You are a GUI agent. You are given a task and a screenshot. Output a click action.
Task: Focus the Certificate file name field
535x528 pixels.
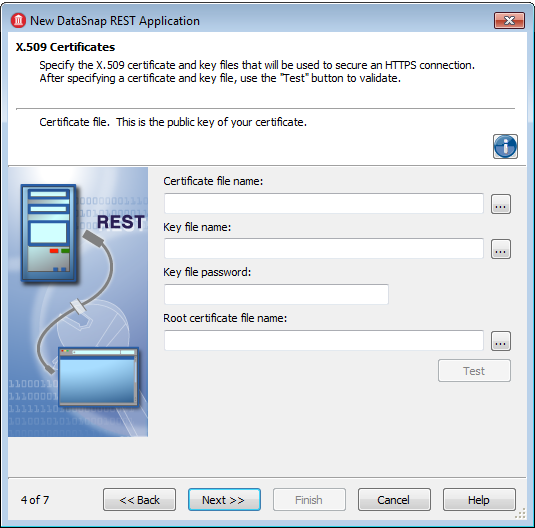[324, 203]
